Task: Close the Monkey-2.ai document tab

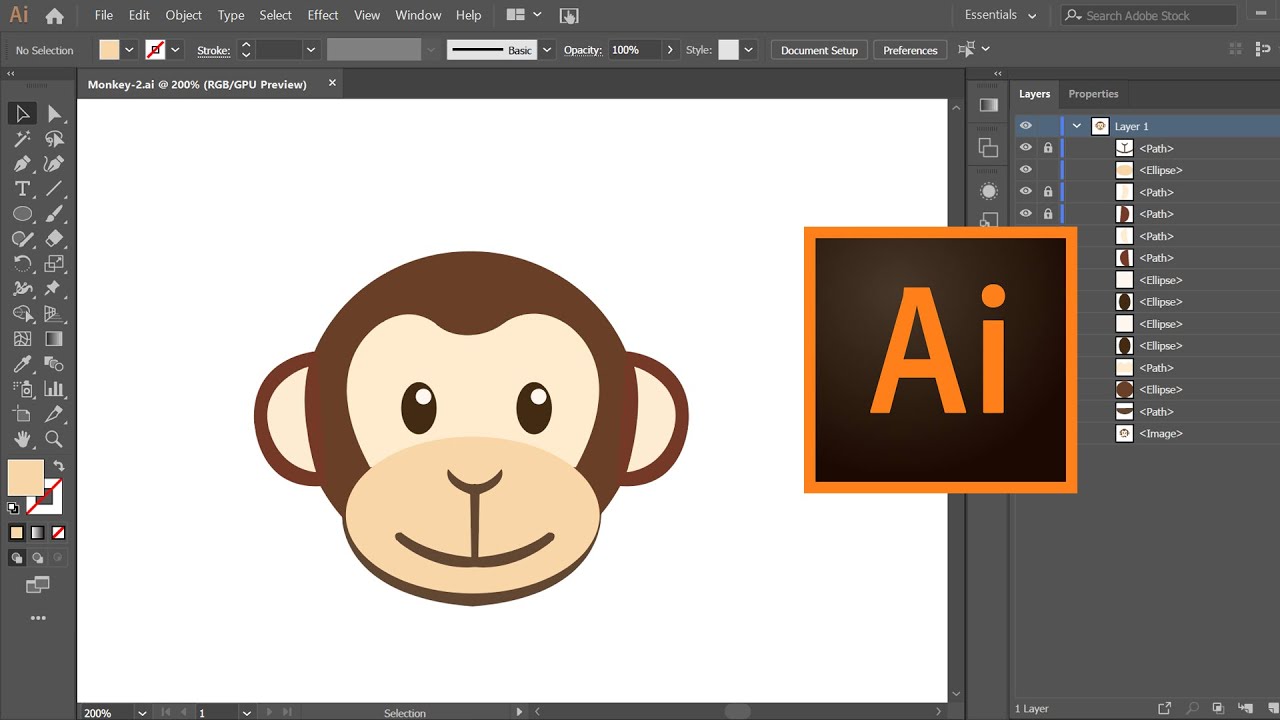Action: click(x=332, y=84)
